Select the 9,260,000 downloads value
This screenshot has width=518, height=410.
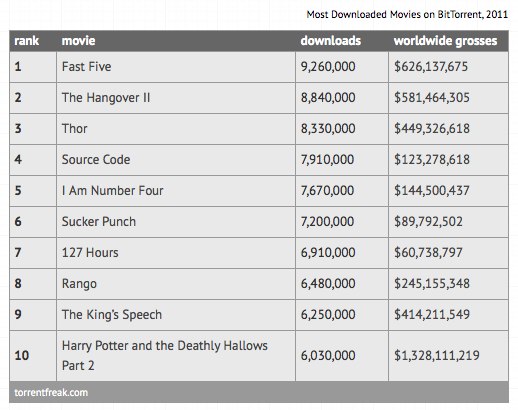click(x=328, y=67)
